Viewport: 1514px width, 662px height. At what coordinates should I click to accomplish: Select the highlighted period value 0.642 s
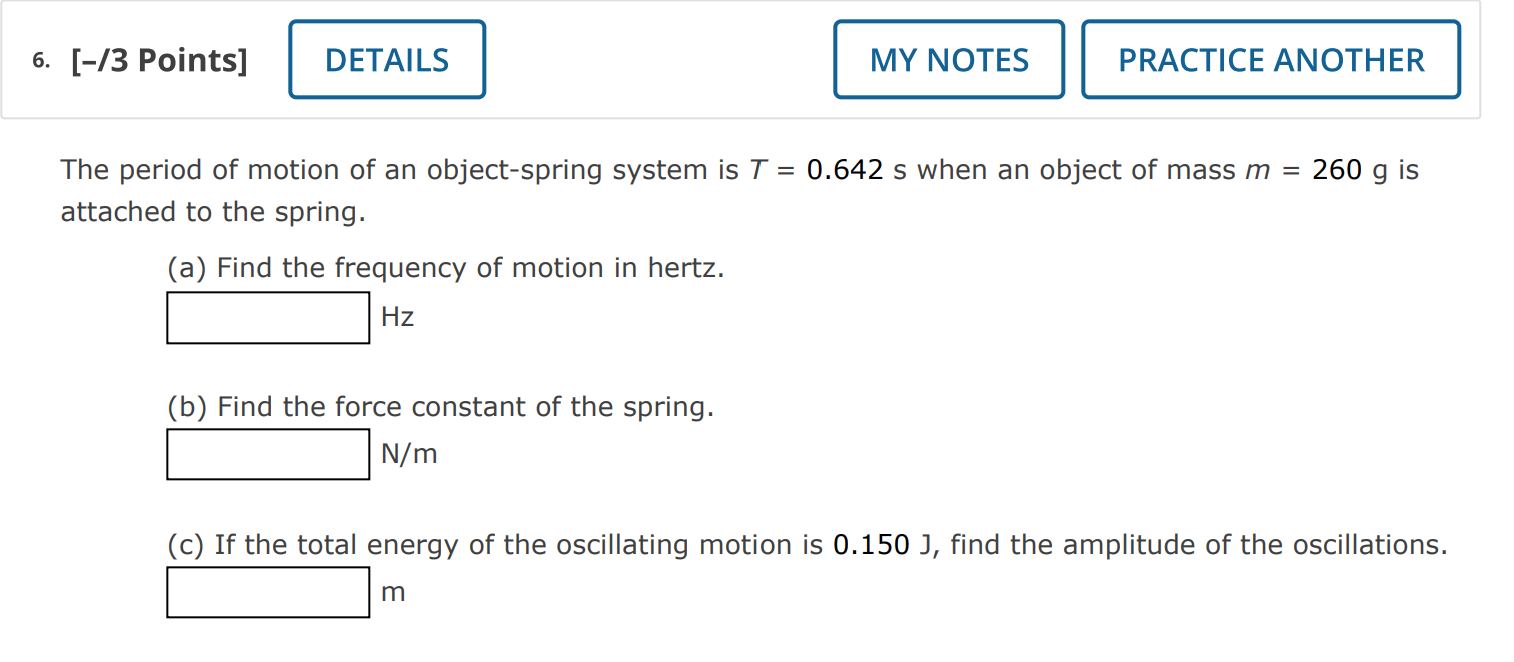(x=842, y=170)
